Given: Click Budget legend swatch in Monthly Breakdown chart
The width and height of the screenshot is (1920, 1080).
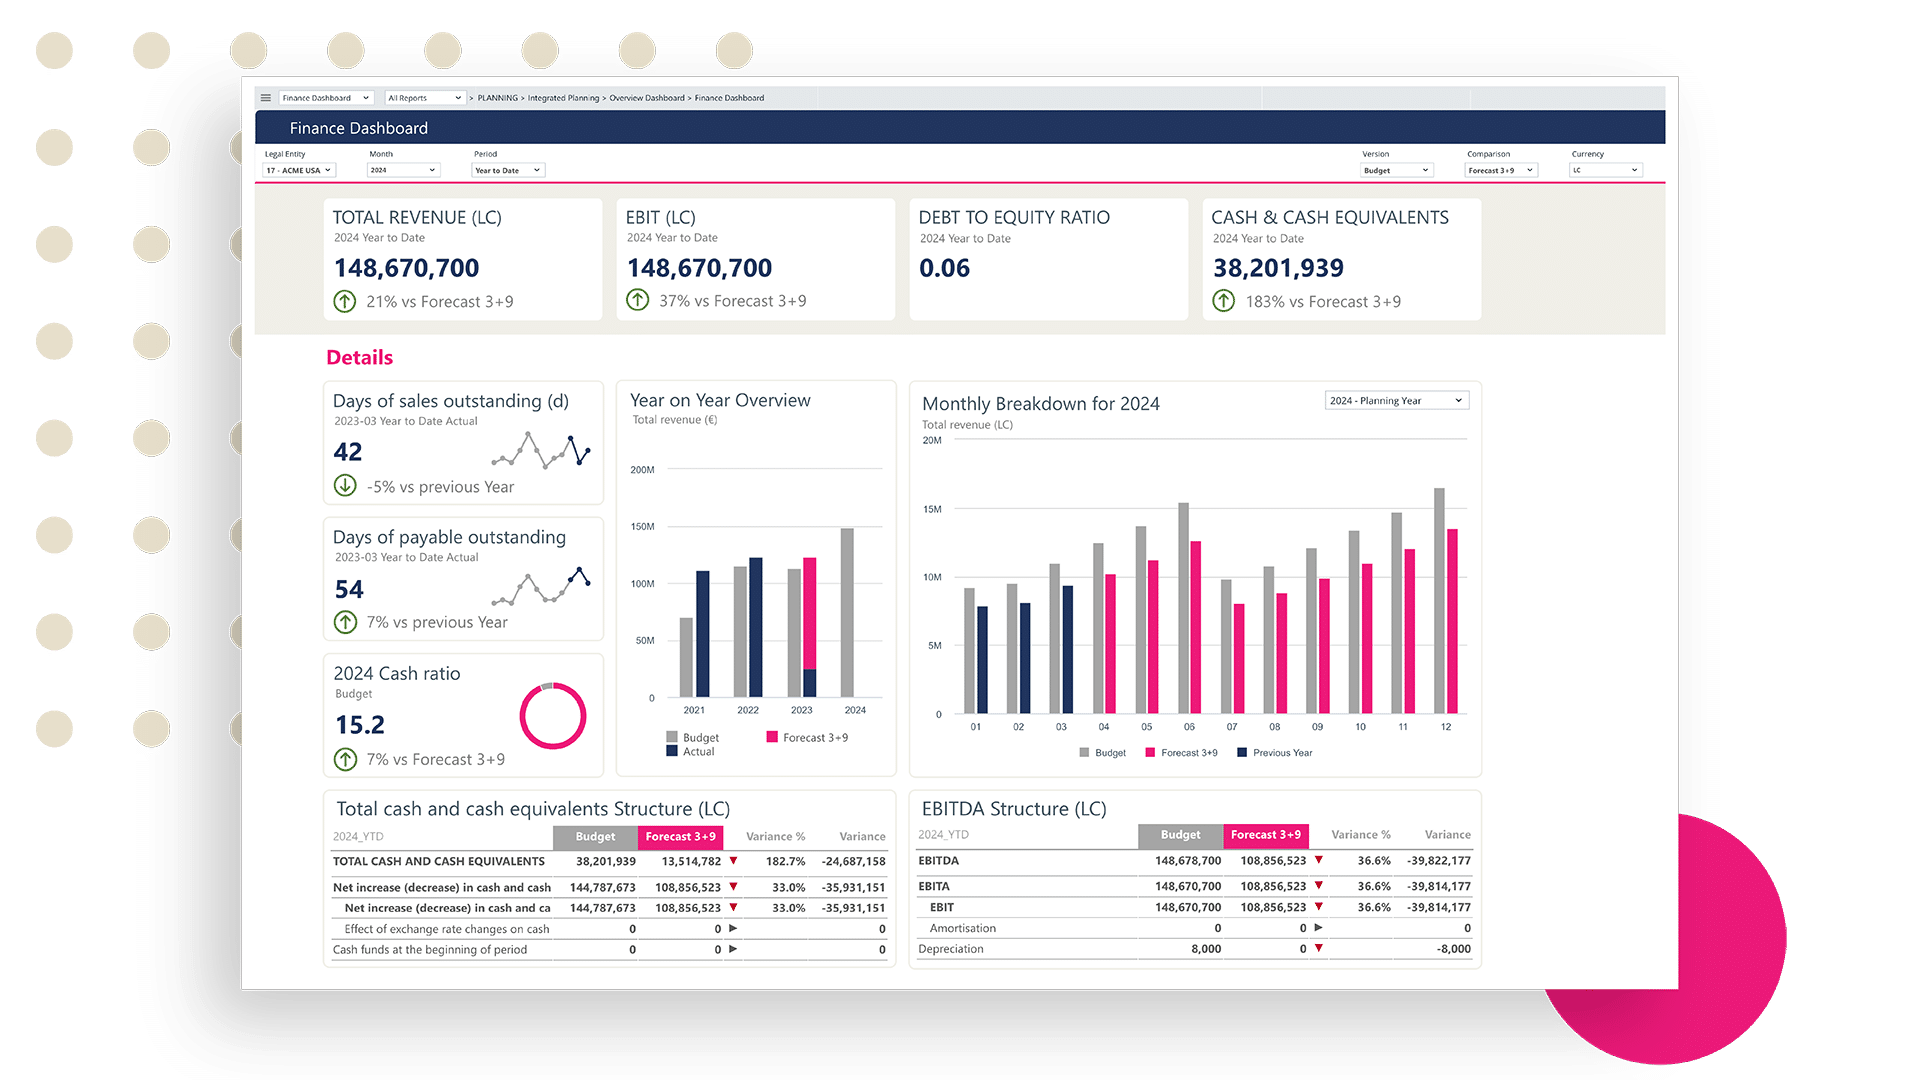Looking at the screenshot, I should coord(1084,752).
